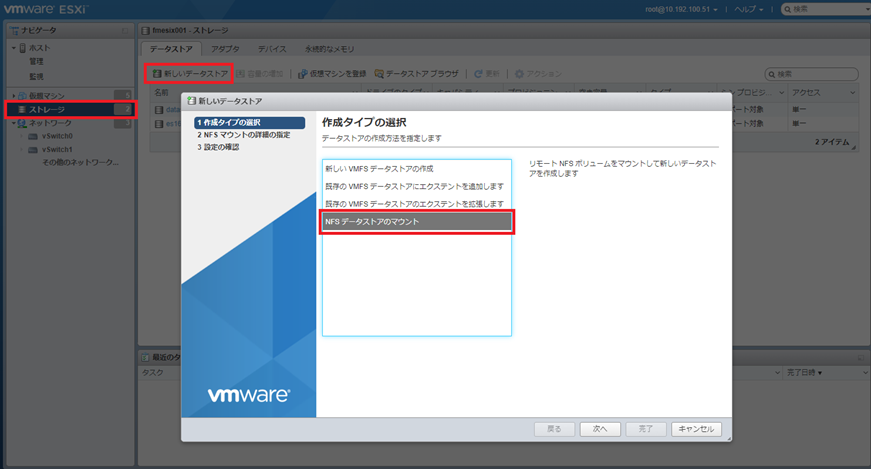
Task: Collapse the ホスト tree node
Action: (12, 48)
